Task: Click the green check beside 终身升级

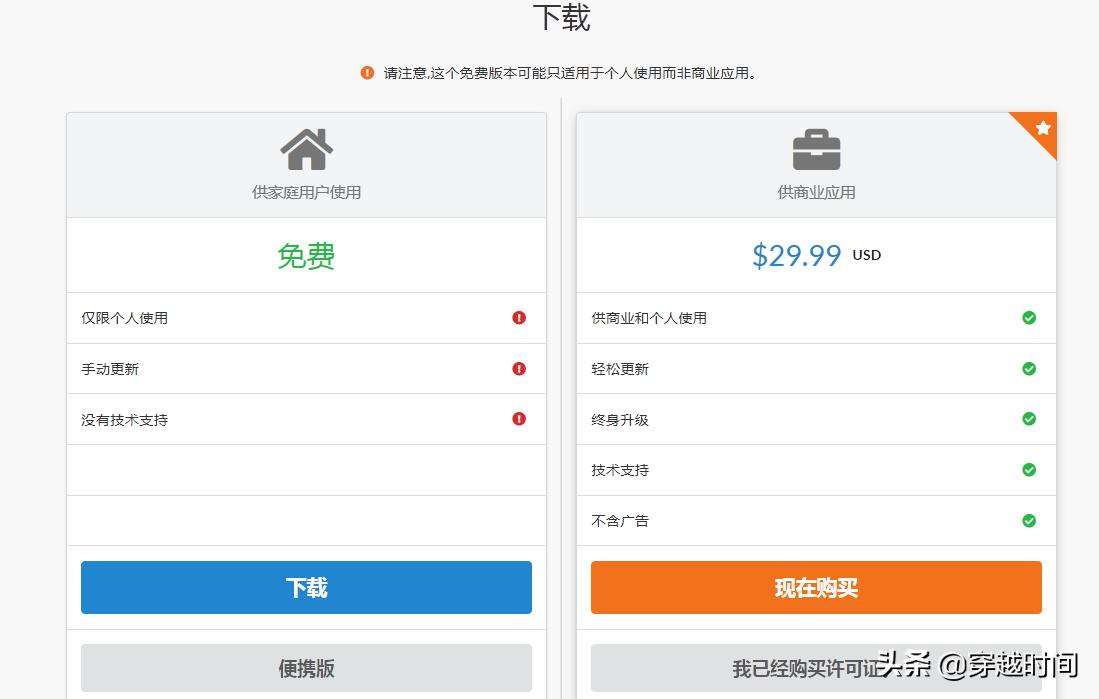Action: tap(1029, 419)
